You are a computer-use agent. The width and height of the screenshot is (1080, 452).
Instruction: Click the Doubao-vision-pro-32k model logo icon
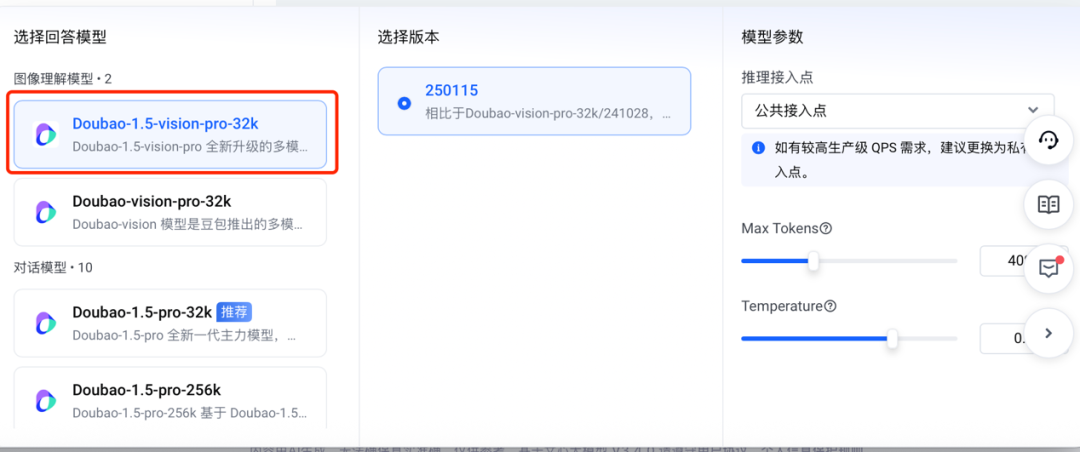click(x=46, y=212)
